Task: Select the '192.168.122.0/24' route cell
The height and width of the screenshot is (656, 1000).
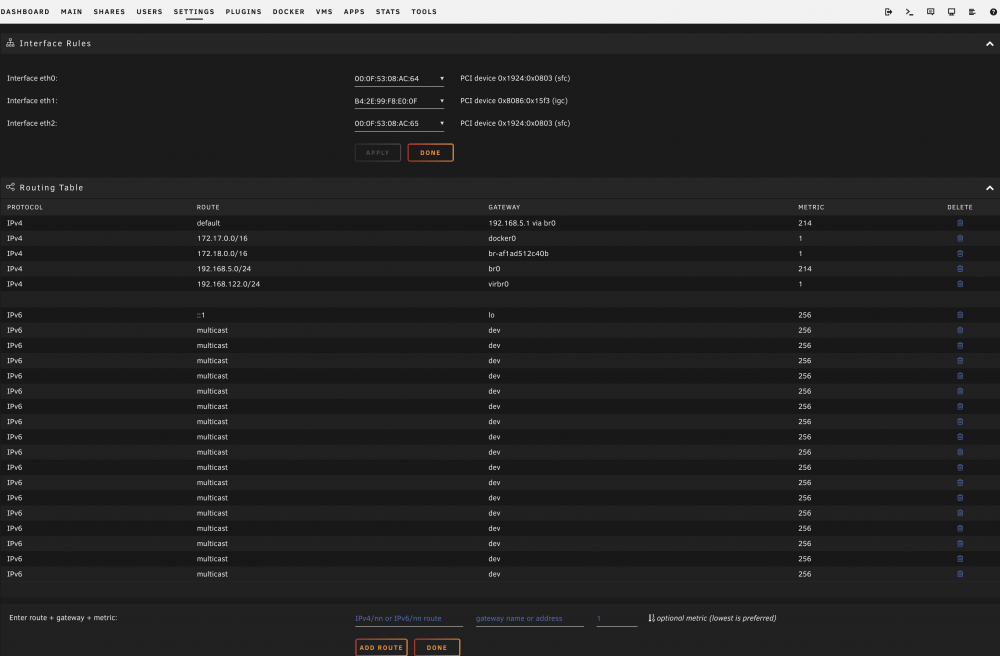Action: tap(228, 284)
